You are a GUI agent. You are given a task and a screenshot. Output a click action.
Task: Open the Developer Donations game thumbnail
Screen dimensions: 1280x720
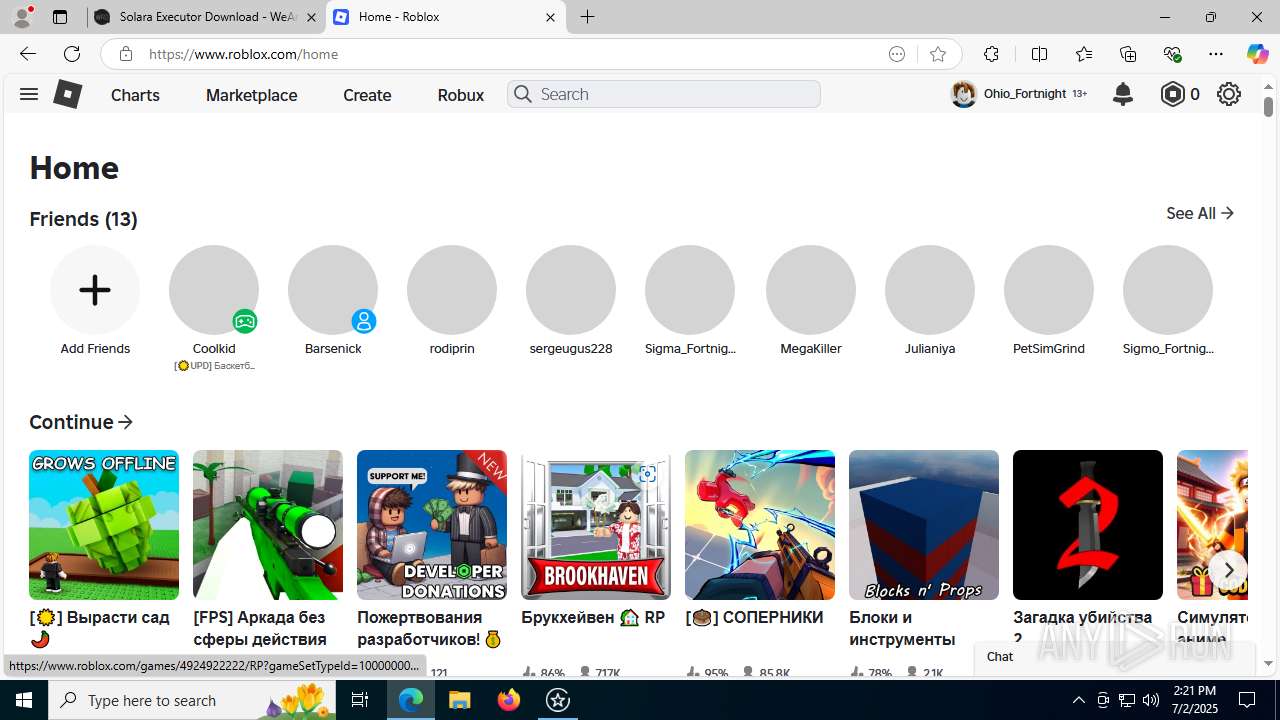(x=432, y=525)
